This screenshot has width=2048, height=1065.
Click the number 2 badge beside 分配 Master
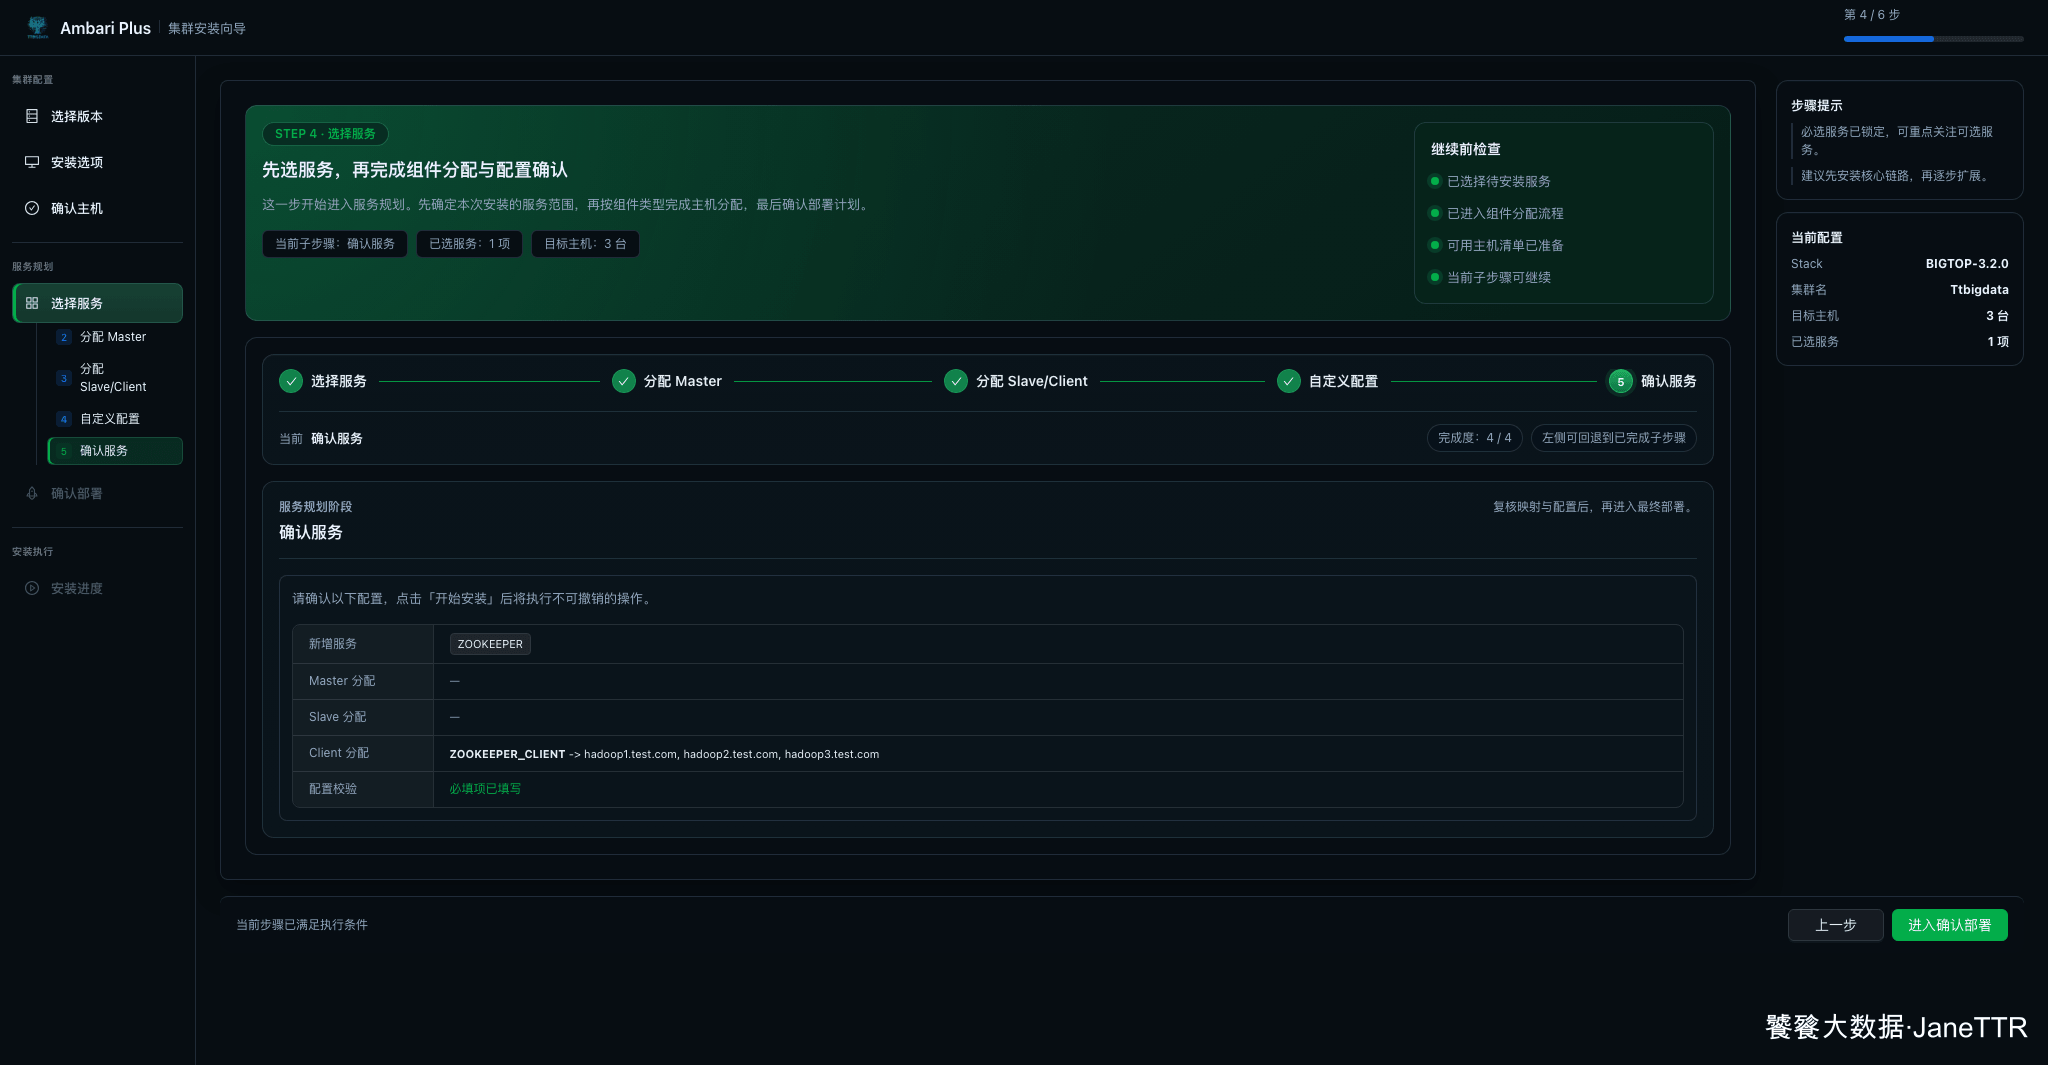click(64, 337)
